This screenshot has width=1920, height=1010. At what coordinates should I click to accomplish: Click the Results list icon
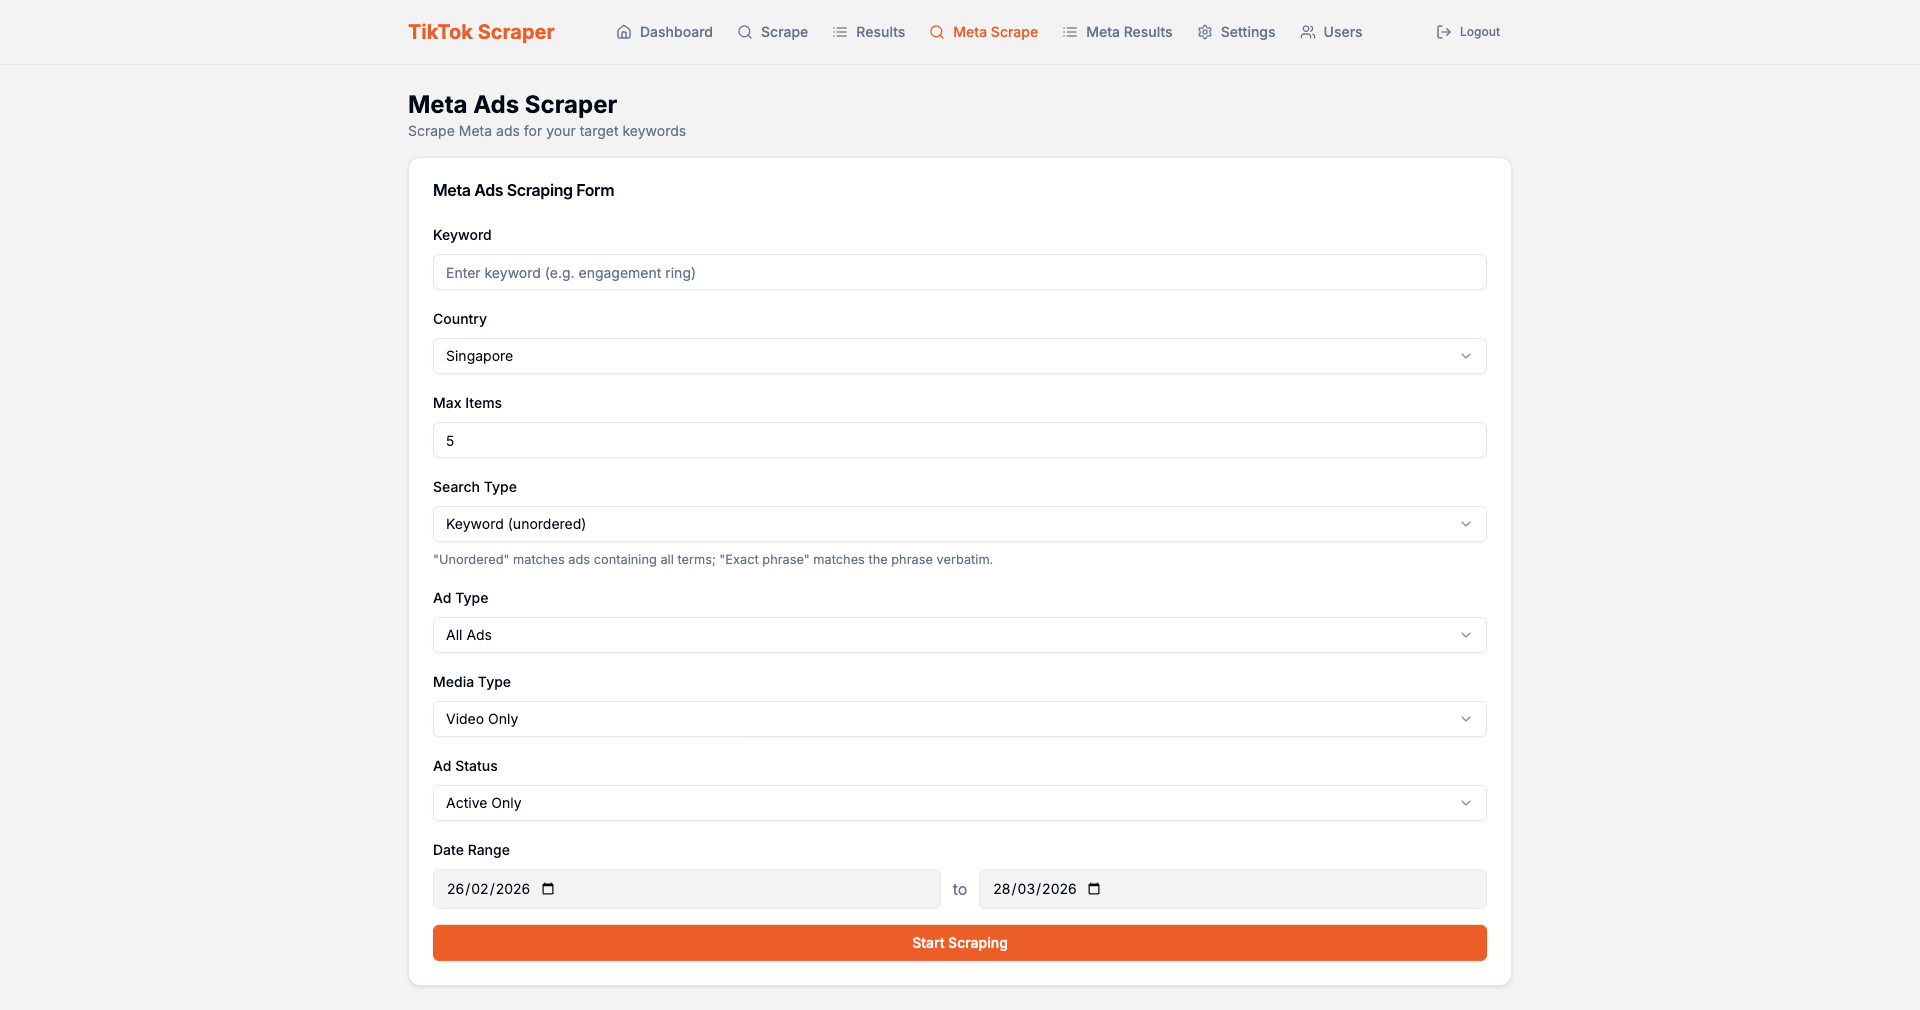(840, 32)
